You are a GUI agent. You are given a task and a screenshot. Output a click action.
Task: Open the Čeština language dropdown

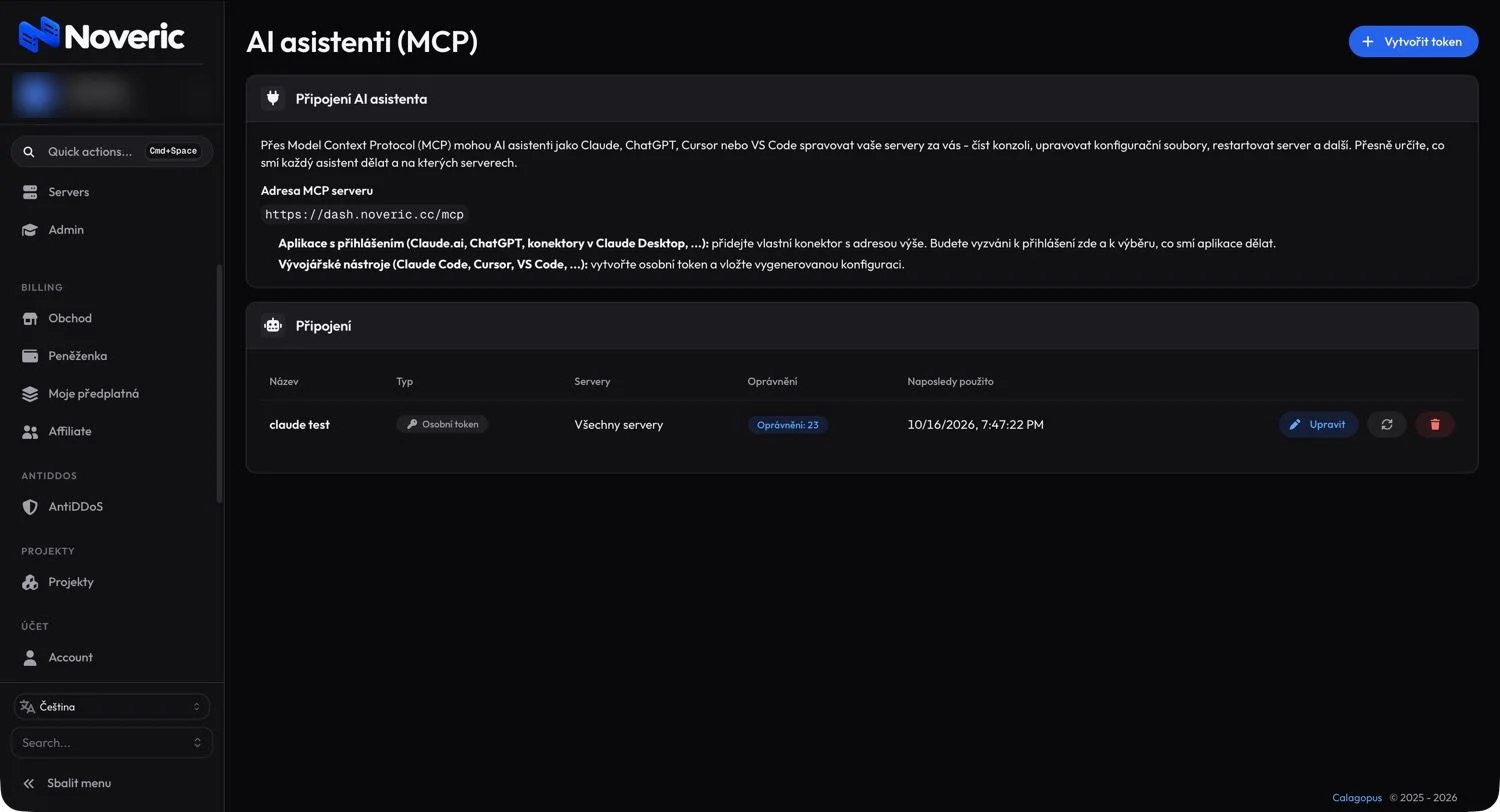(112, 707)
